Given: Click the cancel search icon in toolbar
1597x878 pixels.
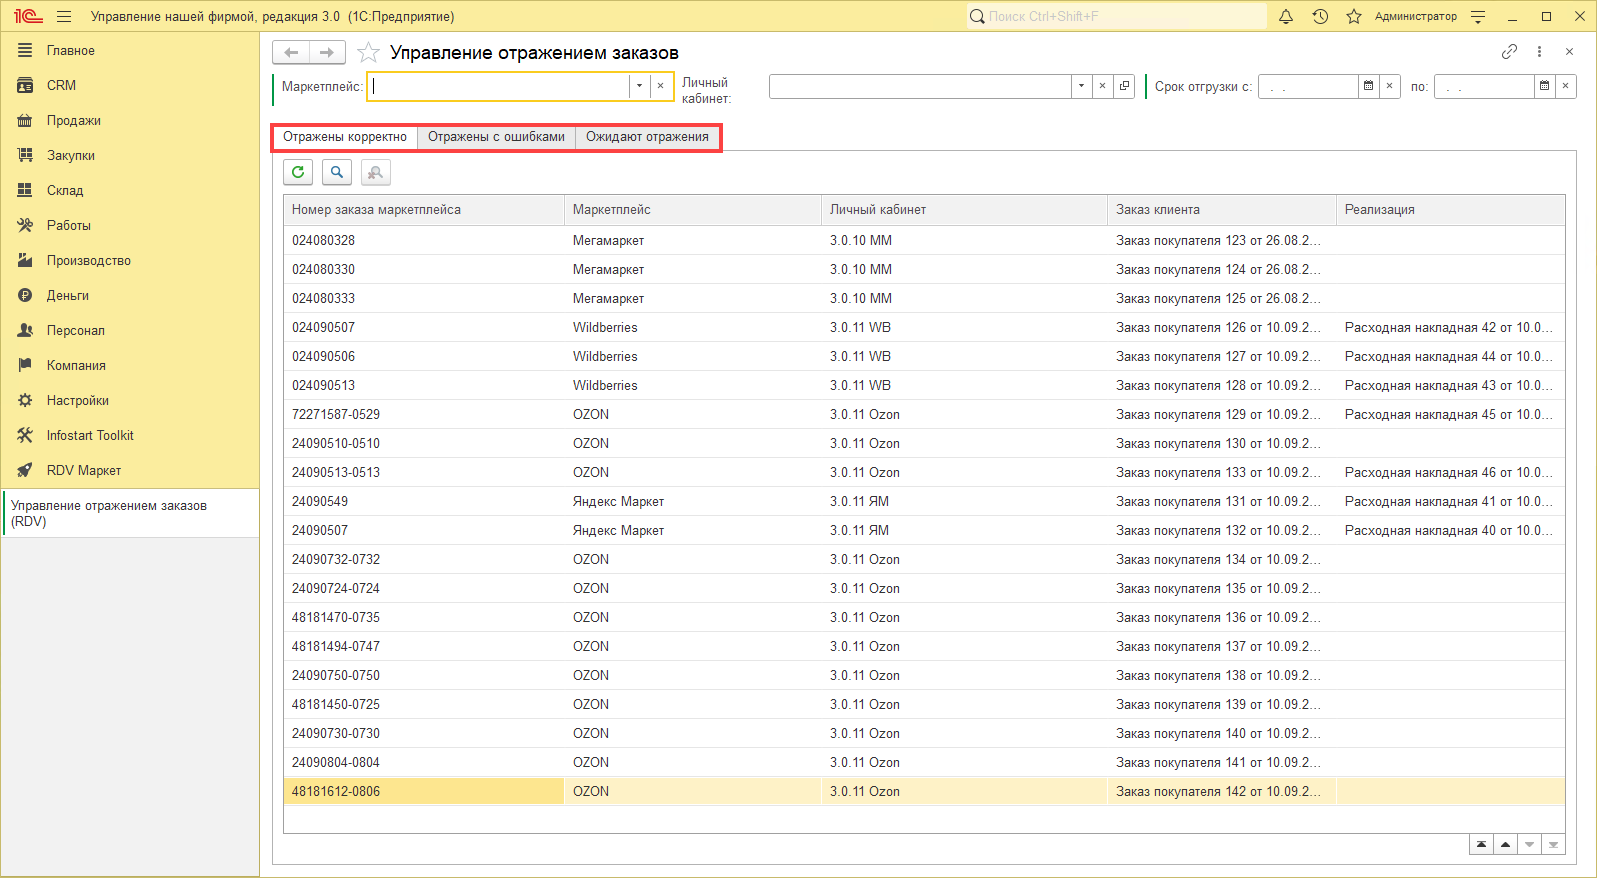Looking at the screenshot, I should [x=376, y=172].
